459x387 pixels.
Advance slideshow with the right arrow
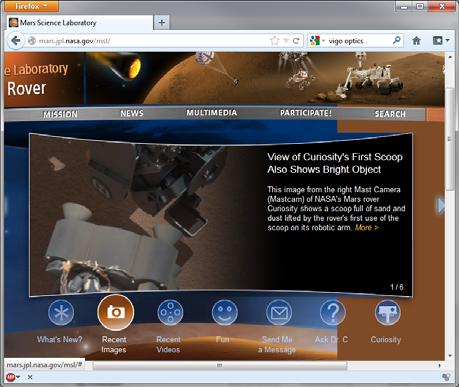pyautogui.click(x=441, y=205)
